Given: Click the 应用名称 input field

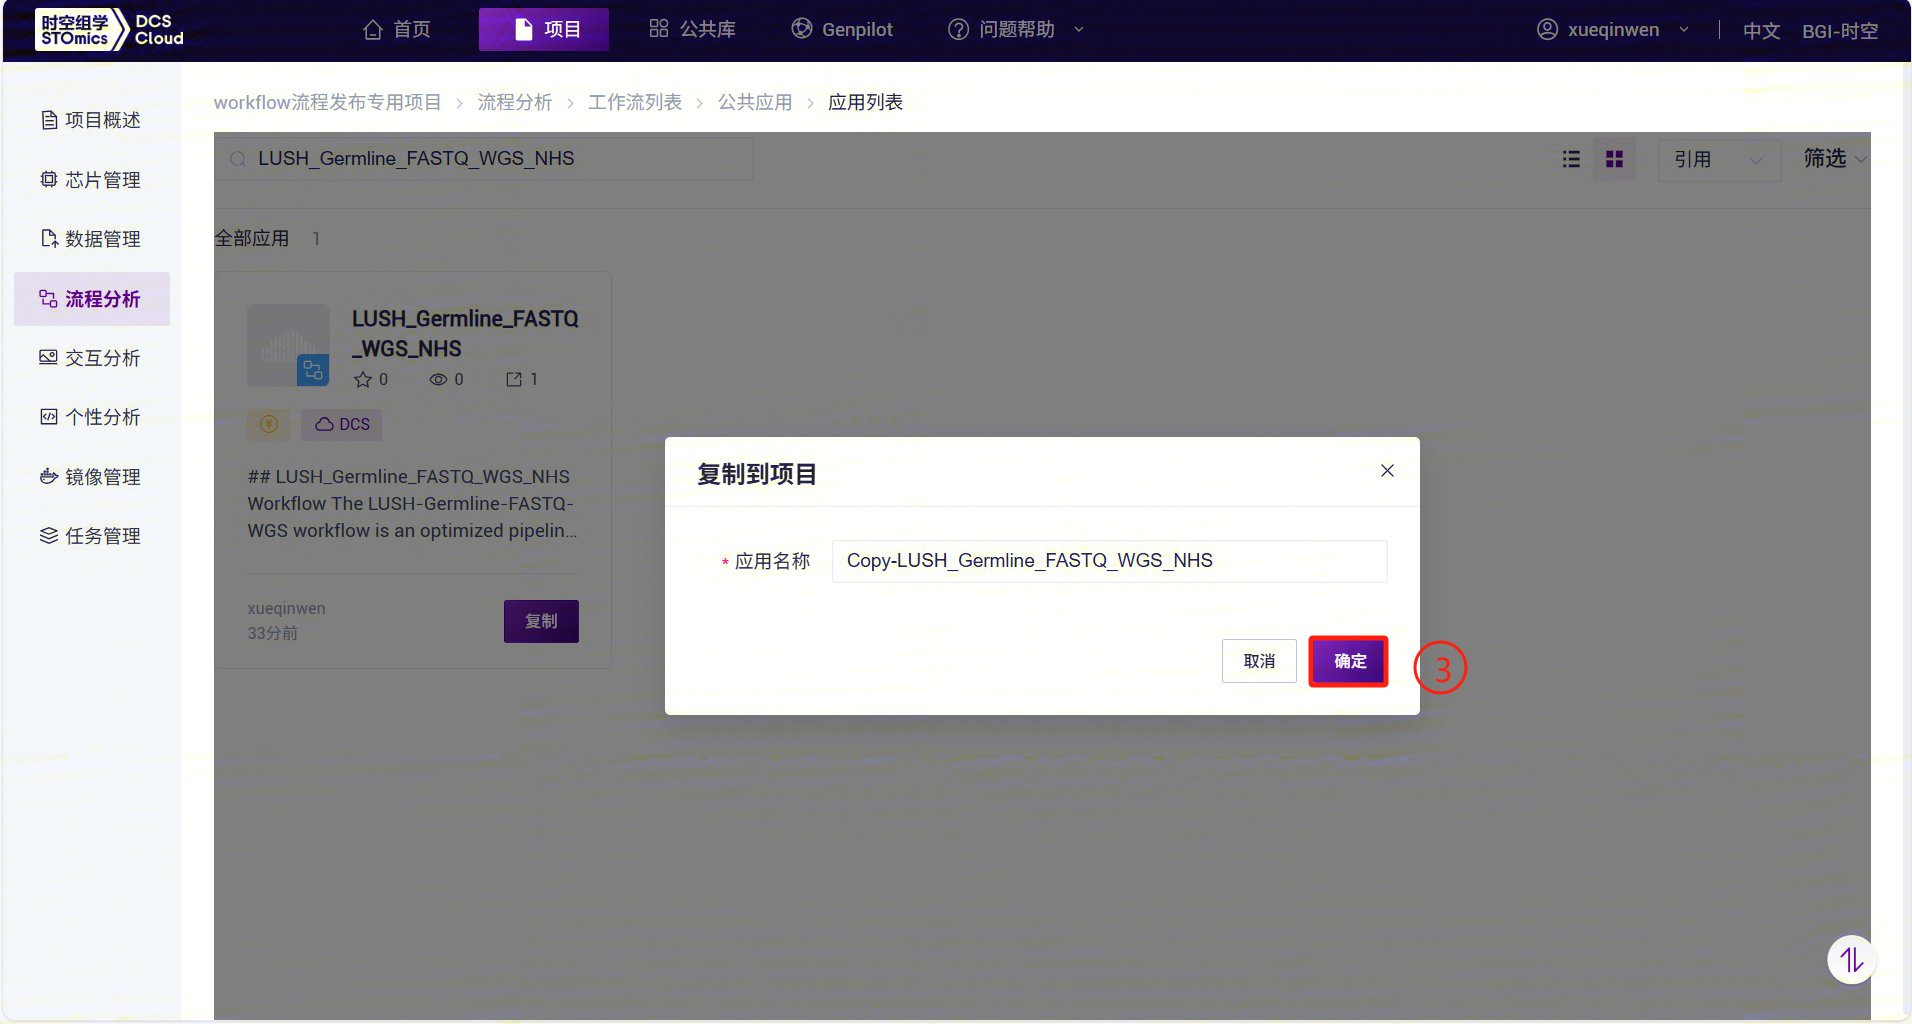Looking at the screenshot, I should point(1109,561).
